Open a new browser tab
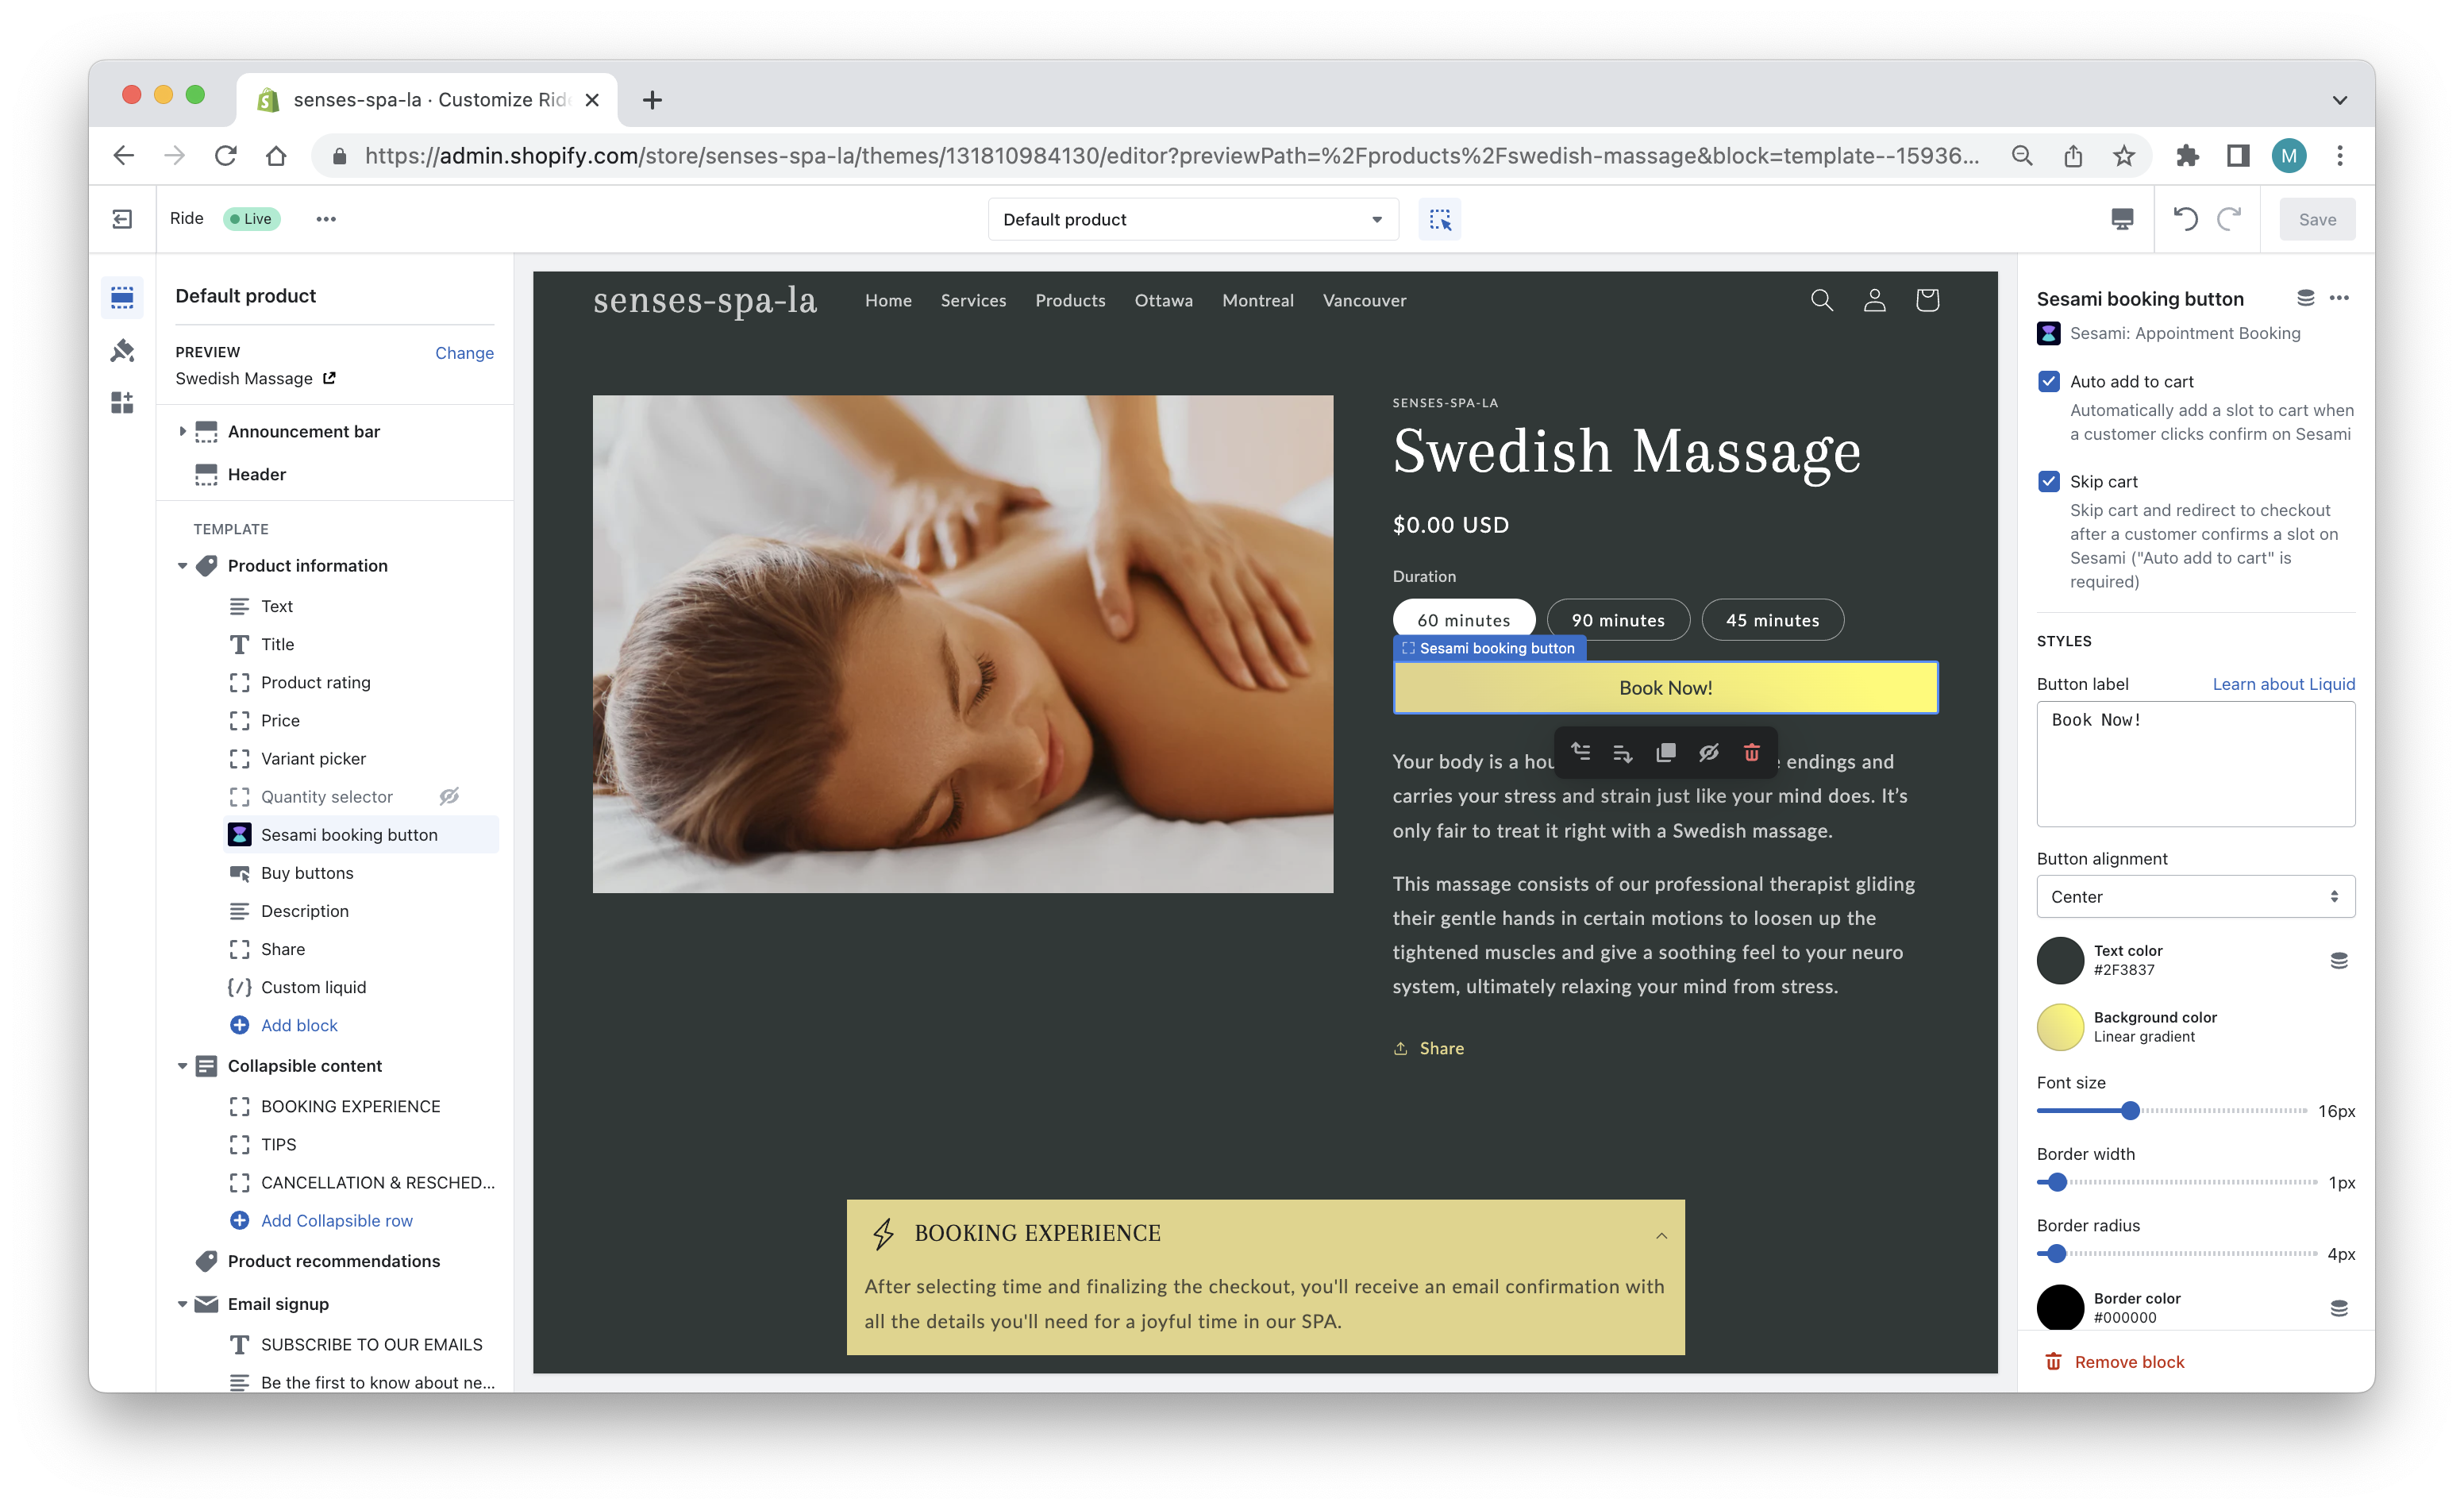This screenshot has height=1510, width=2464. pos(652,100)
